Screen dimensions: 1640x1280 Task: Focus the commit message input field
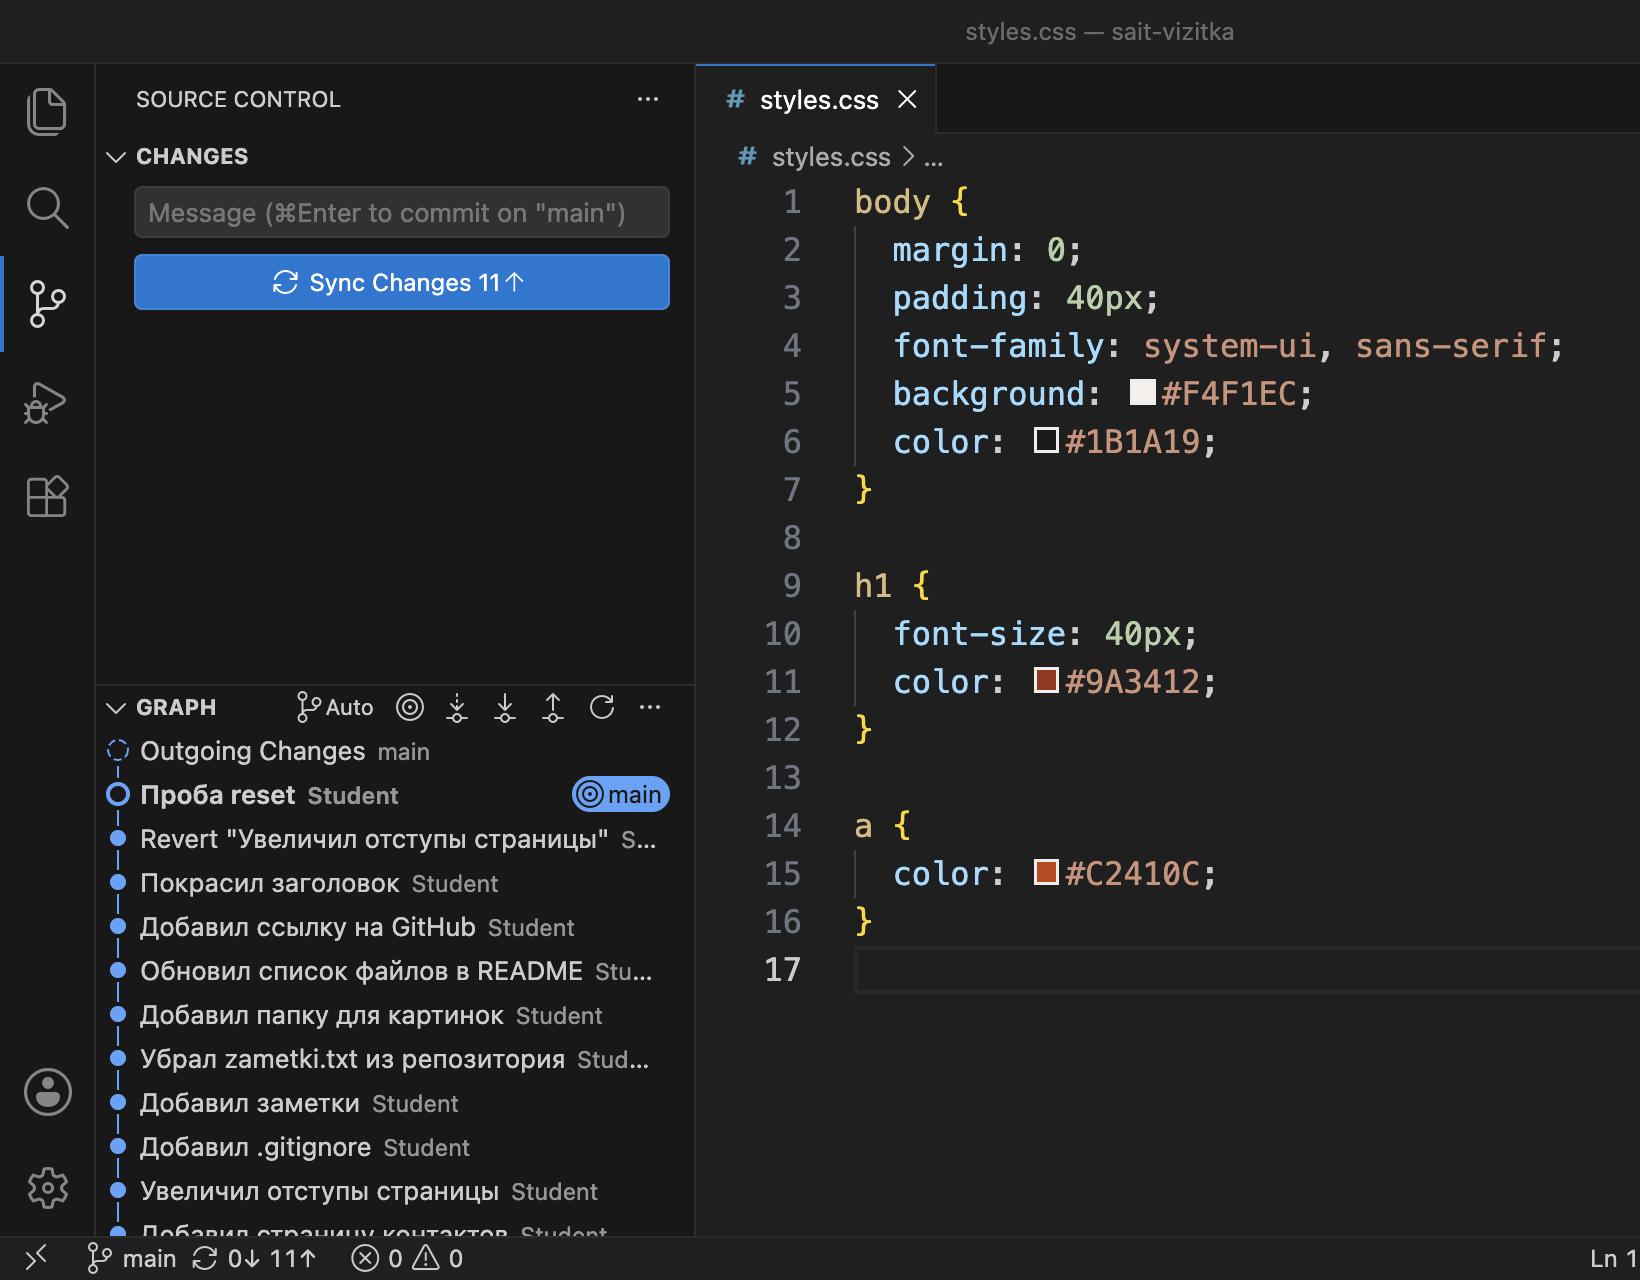click(x=402, y=212)
